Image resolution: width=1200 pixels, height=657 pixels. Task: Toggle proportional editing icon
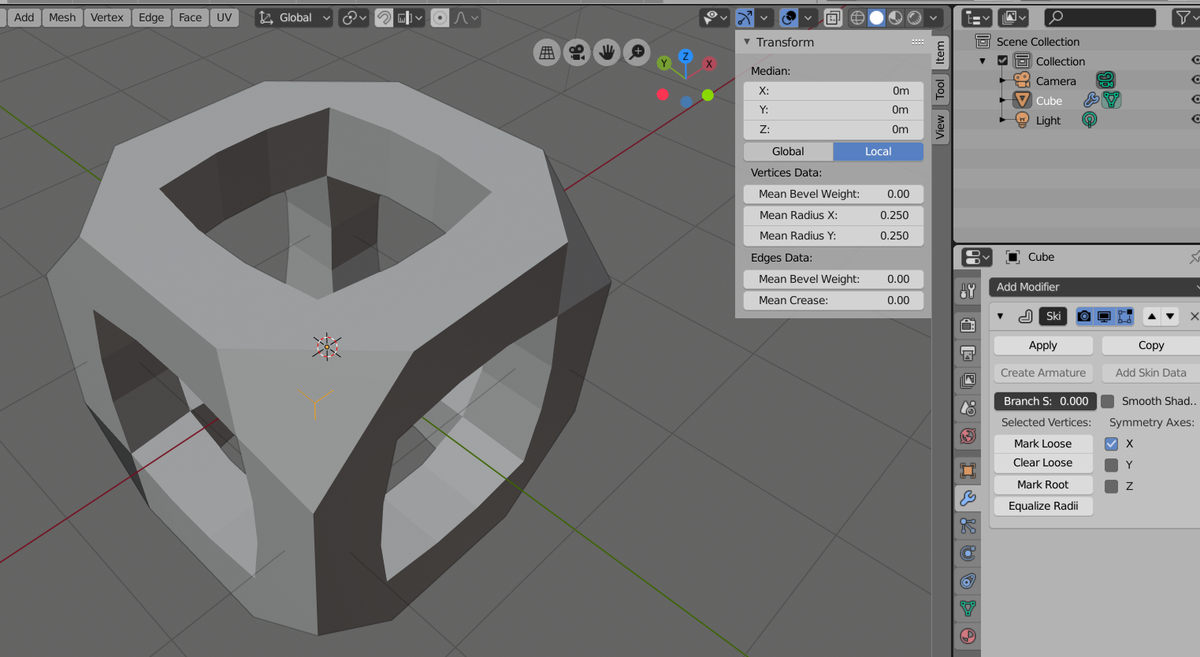pyautogui.click(x=440, y=18)
